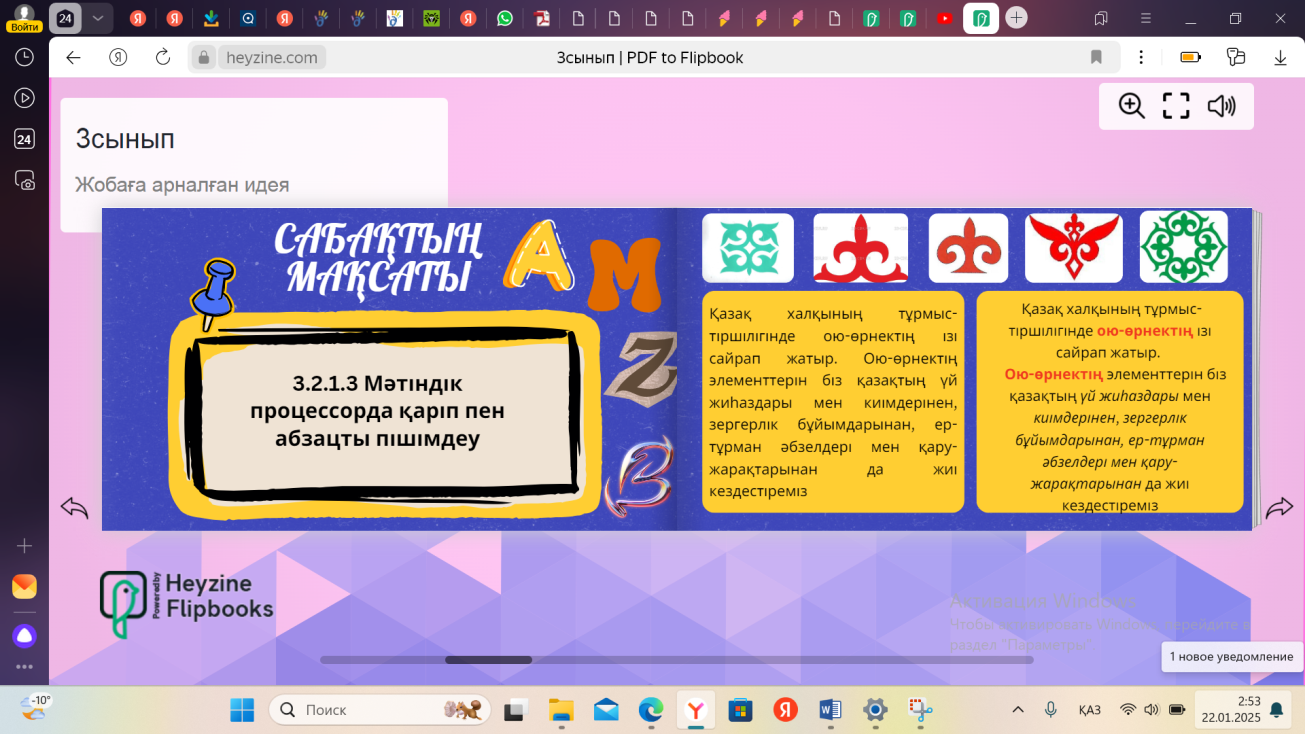The image size is (1305, 734).
Task: Open the Heyzine Flipbooks logo link
Action: 186,604
